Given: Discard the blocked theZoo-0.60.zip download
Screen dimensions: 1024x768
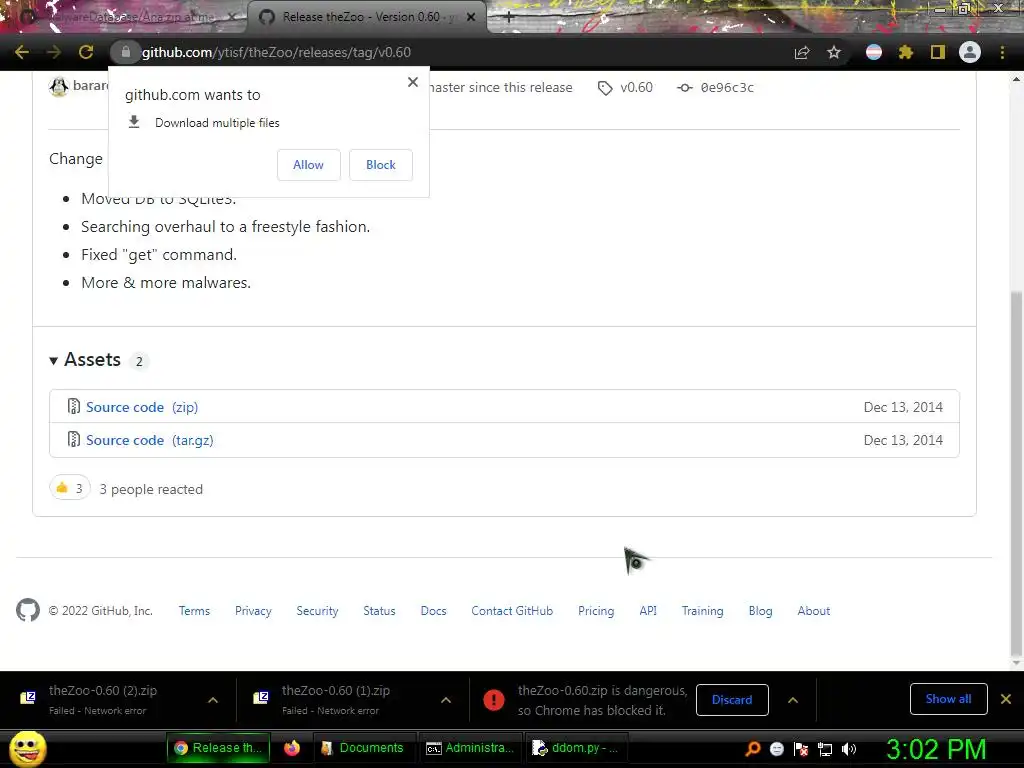Looking at the screenshot, I should point(732,700).
